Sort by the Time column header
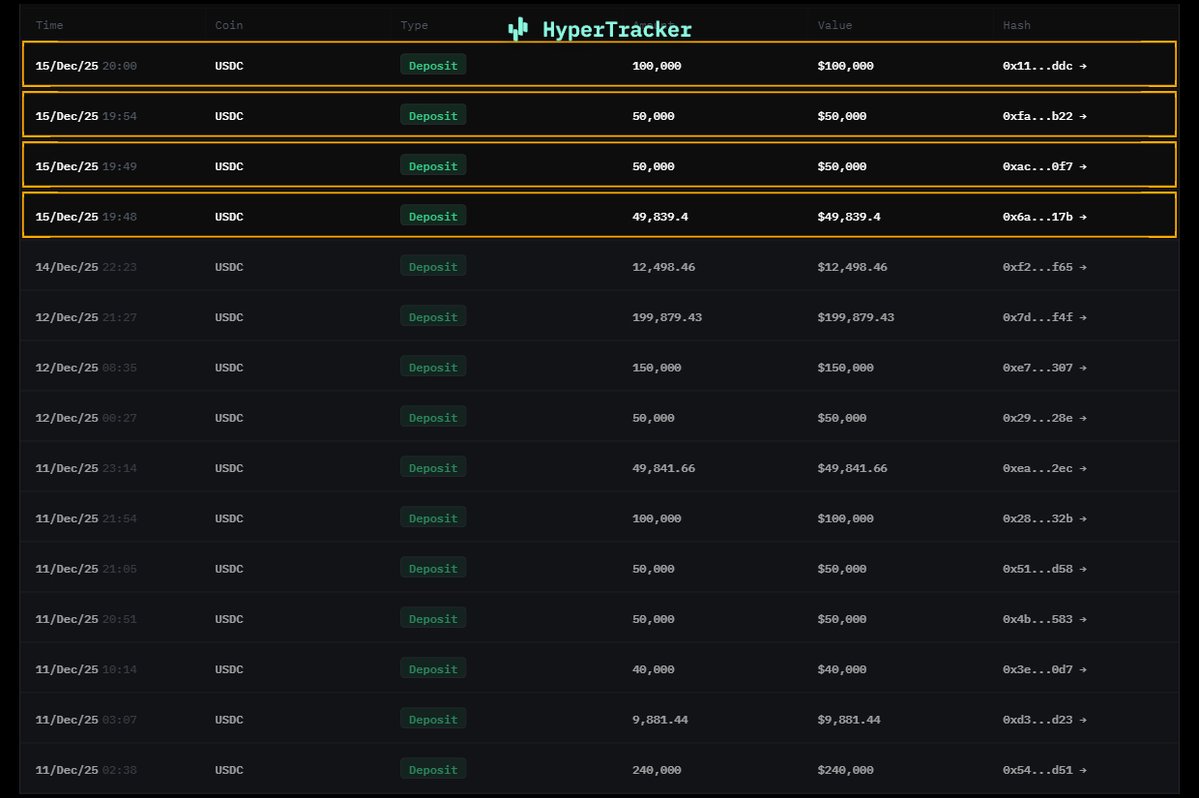 click(x=49, y=25)
